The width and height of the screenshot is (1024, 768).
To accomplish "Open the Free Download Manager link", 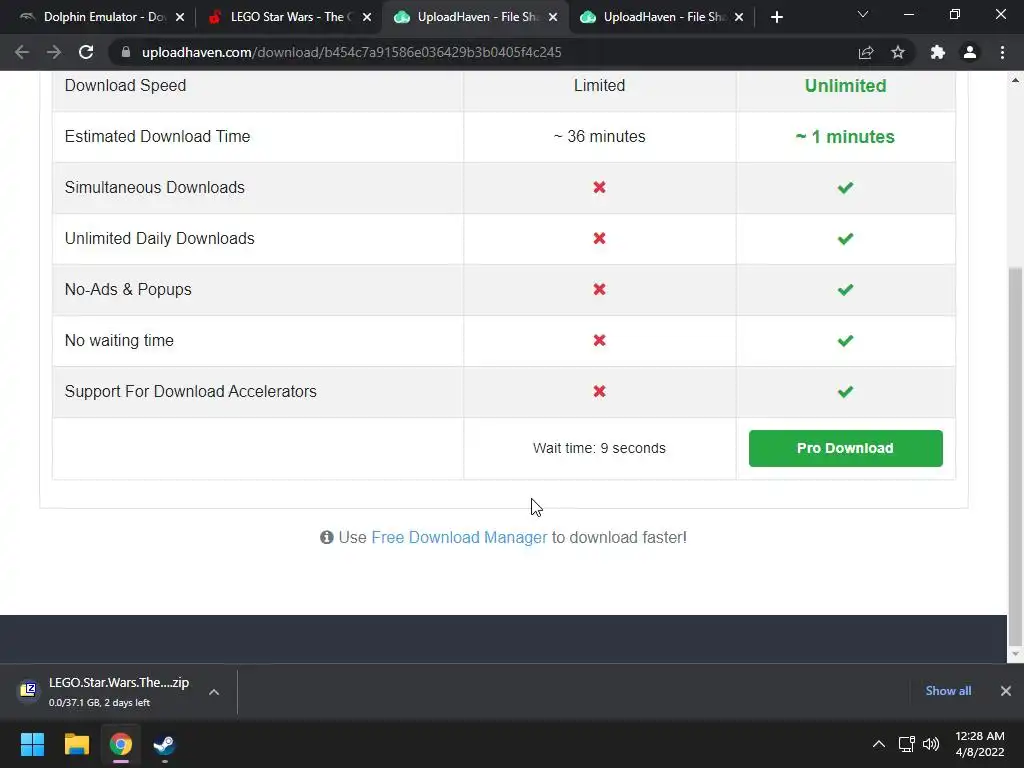I will 459,537.
